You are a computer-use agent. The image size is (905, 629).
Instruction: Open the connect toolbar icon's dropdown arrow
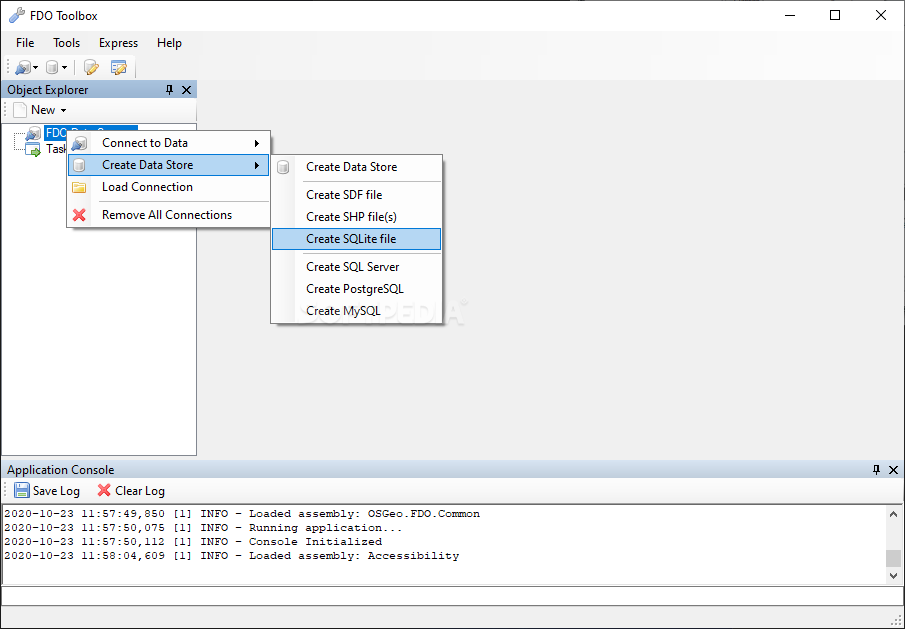[x=36, y=68]
